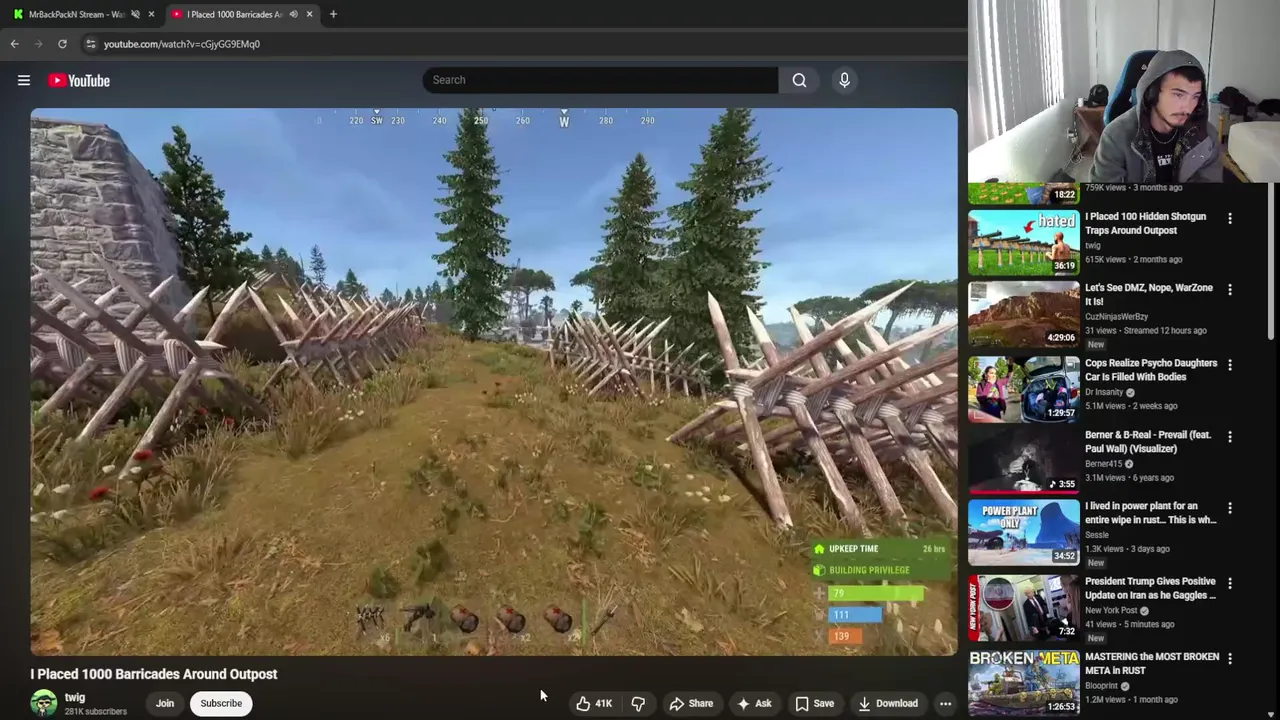Screen dimensions: 1280x720
Task: Open title President Trump Gives Positive Update
Action: pyautogui.click(x=1151, y=588)
